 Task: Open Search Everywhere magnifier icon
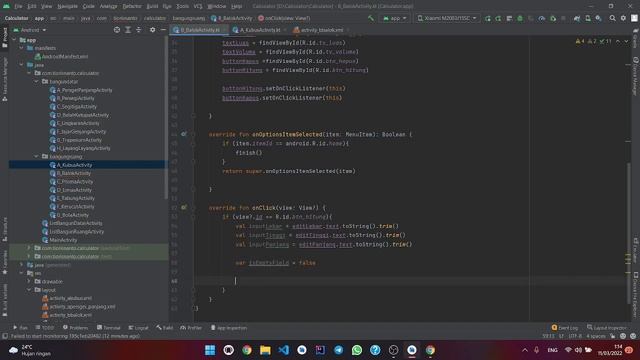tap(612, 18)
